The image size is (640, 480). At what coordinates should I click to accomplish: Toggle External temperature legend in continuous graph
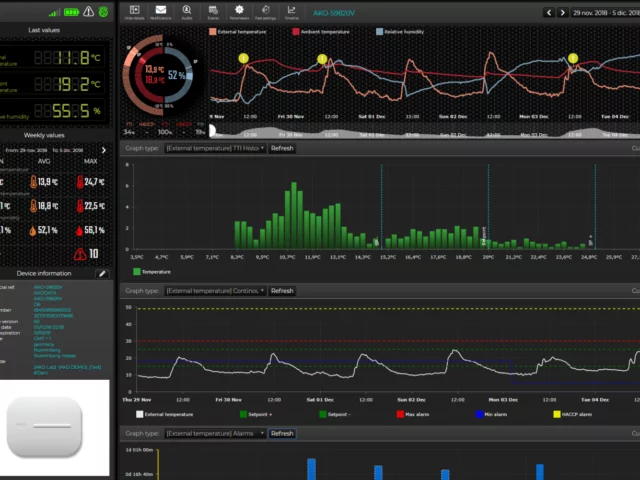(x=164, y=414)
